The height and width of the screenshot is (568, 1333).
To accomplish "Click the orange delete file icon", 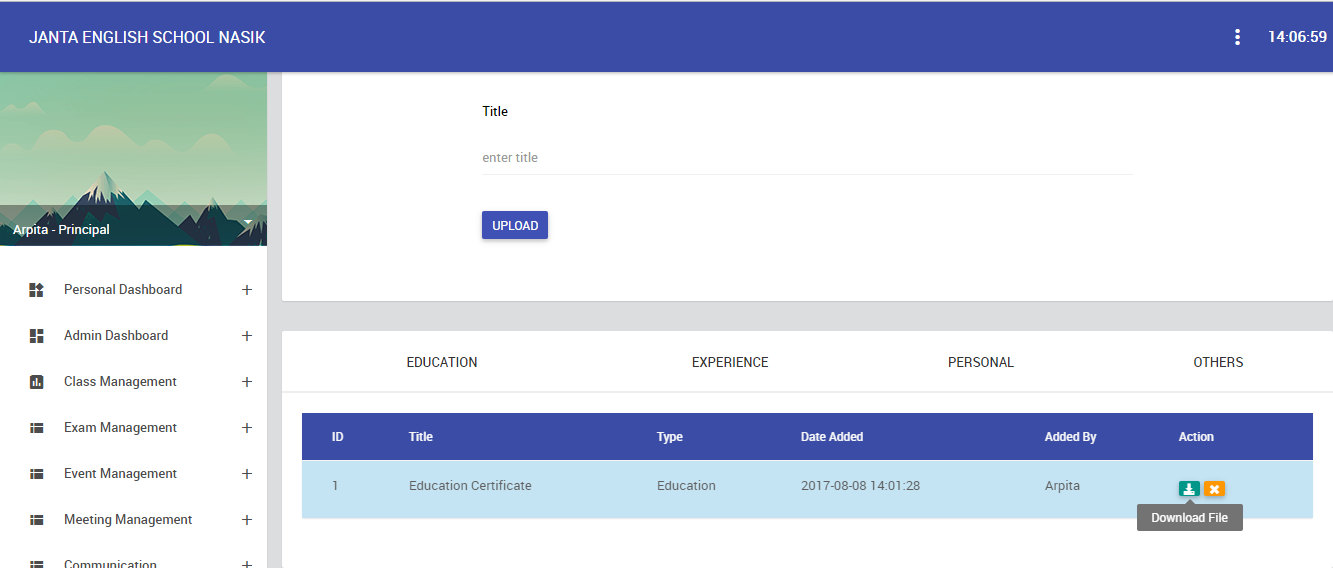I will pos(1214,489).
